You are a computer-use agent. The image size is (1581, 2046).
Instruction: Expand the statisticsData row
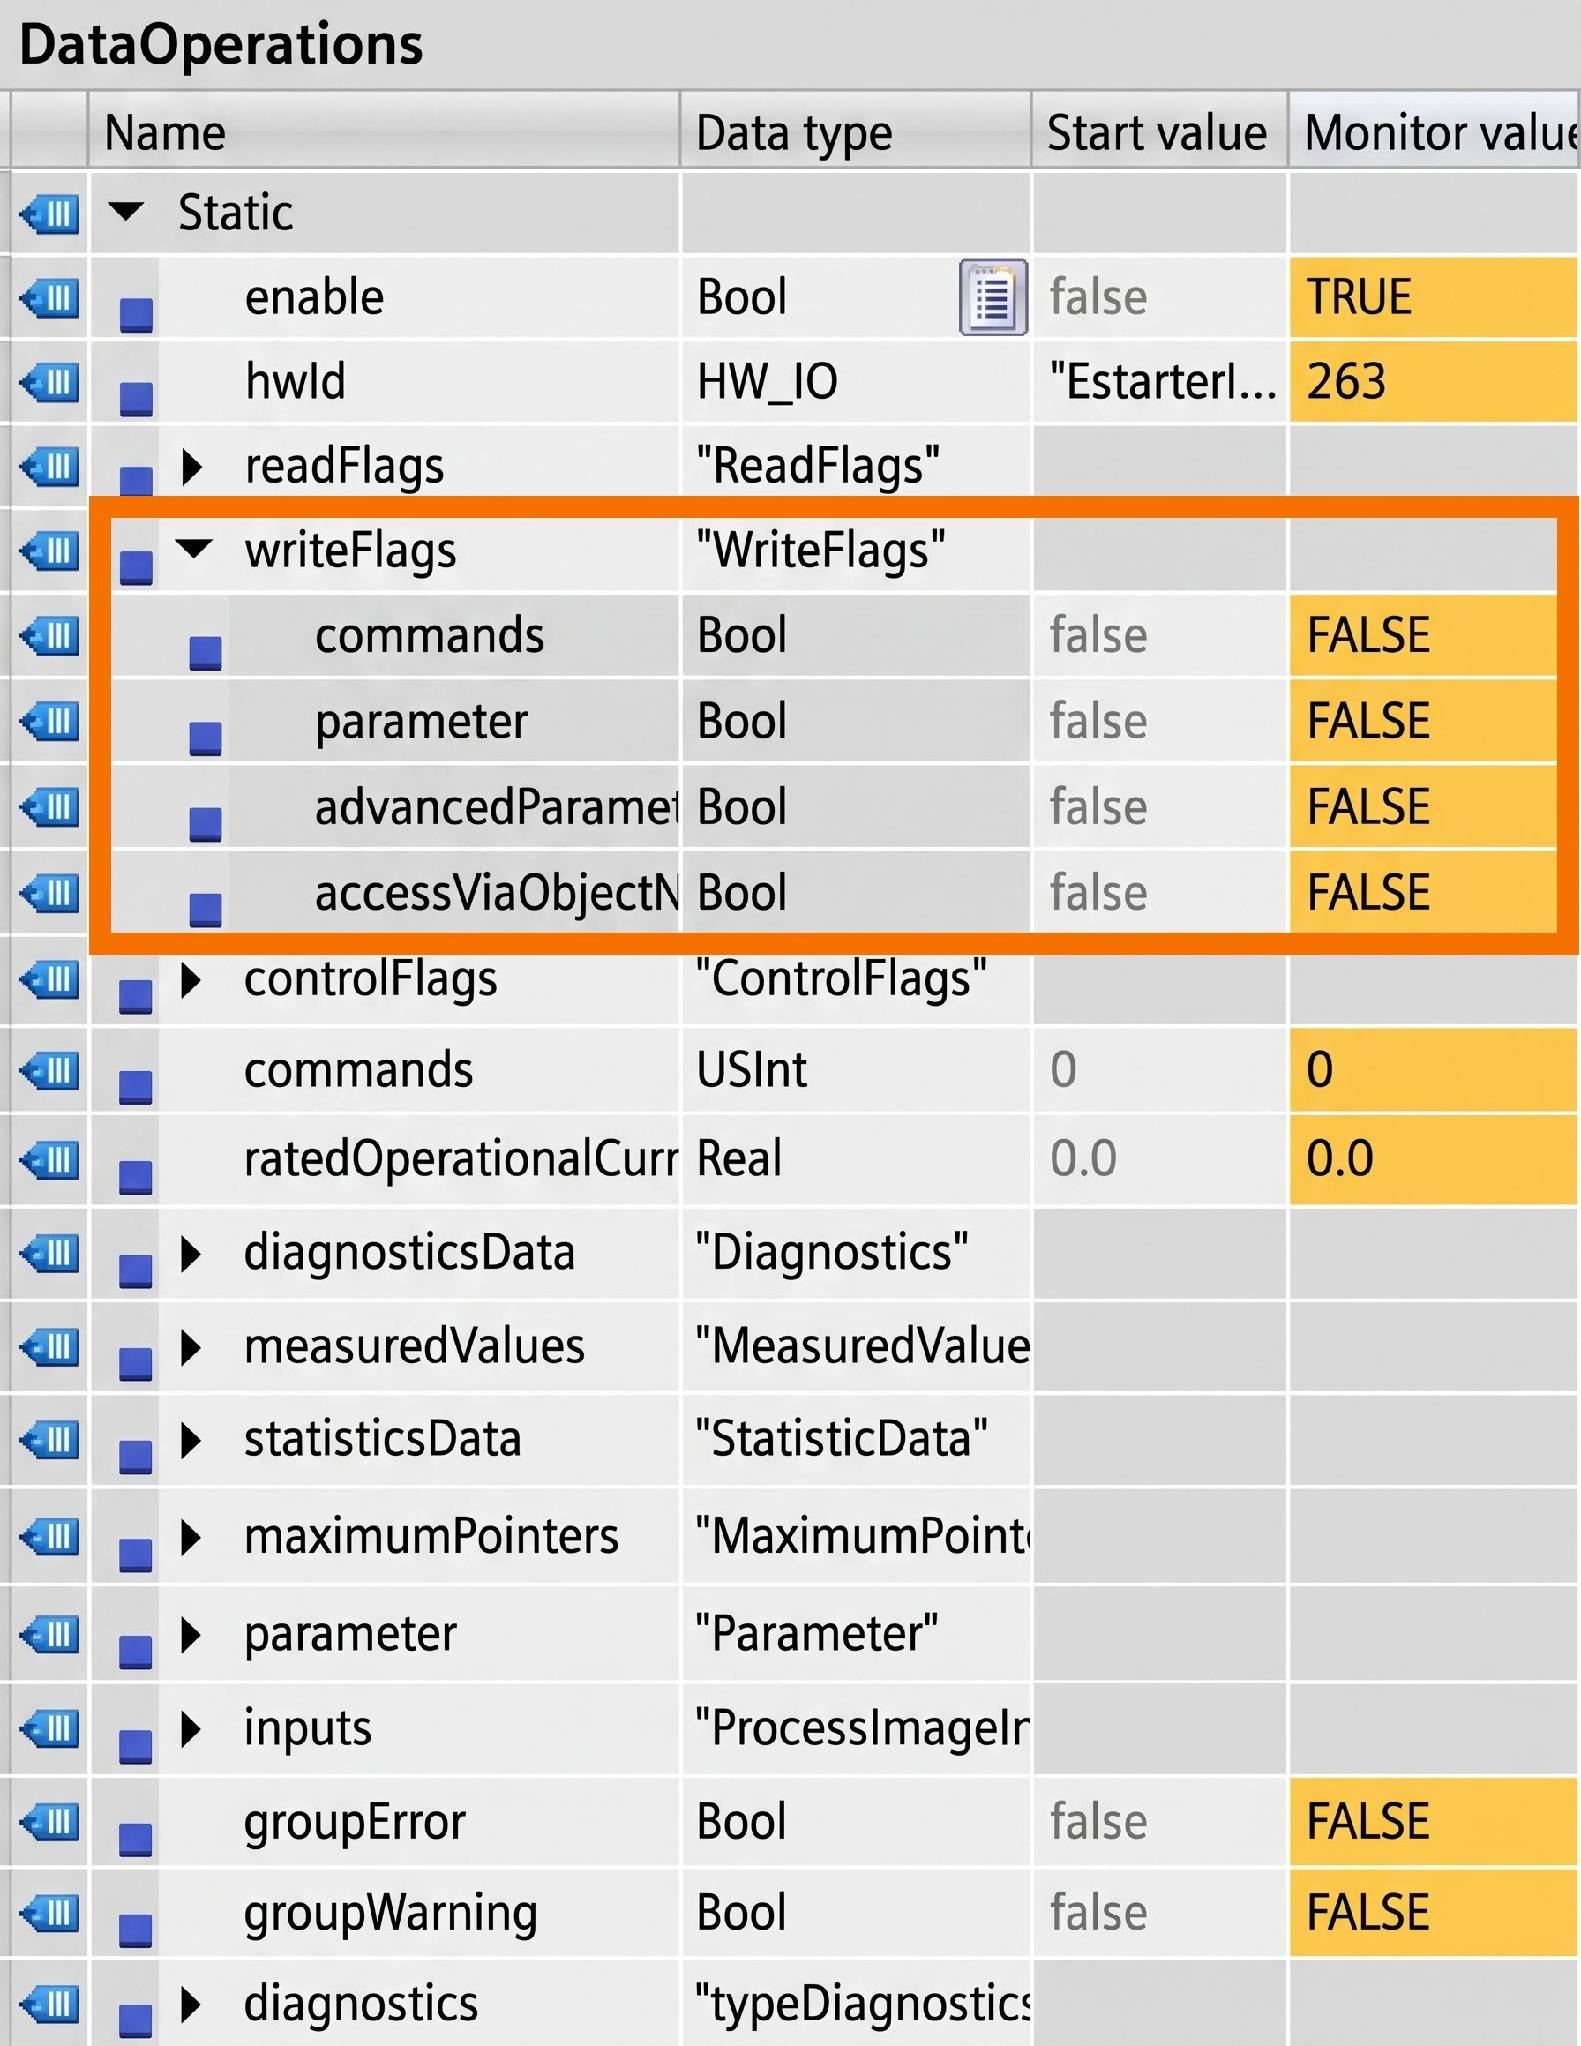(191, 1440)
